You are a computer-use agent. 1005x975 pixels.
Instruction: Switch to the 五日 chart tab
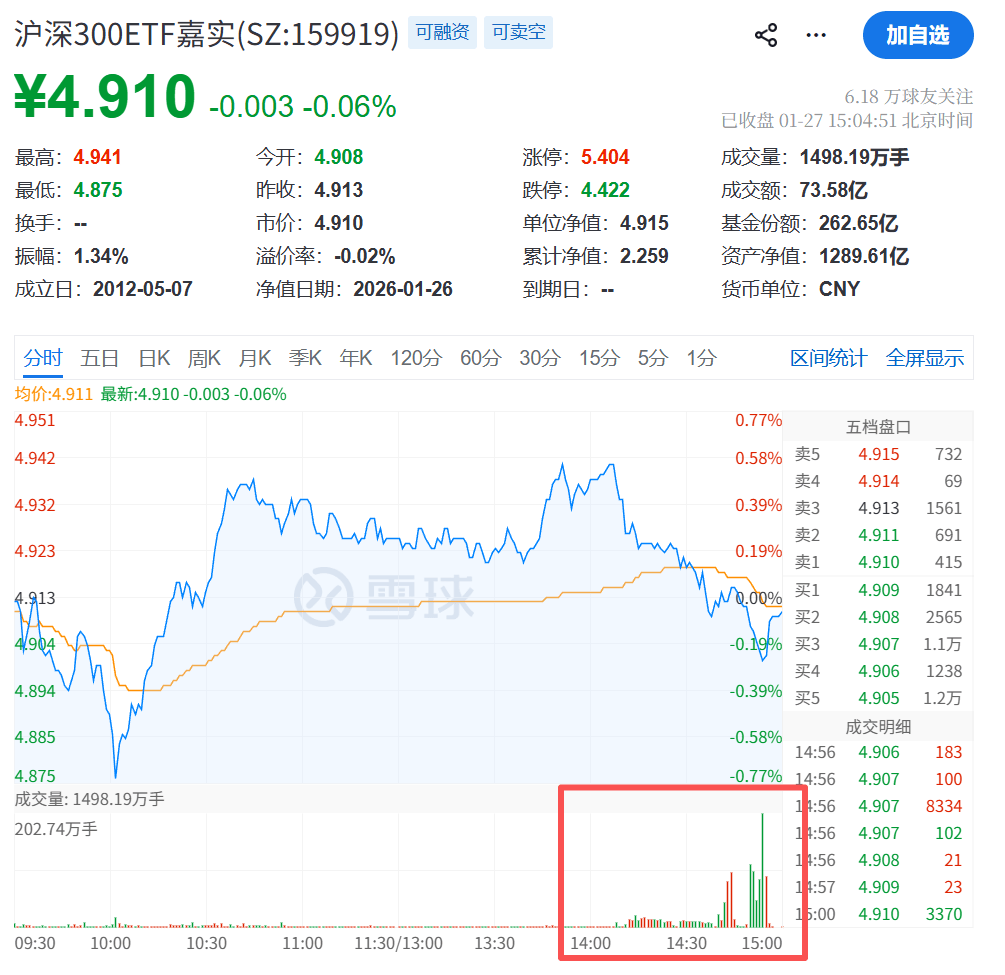(x=100, y=358)
